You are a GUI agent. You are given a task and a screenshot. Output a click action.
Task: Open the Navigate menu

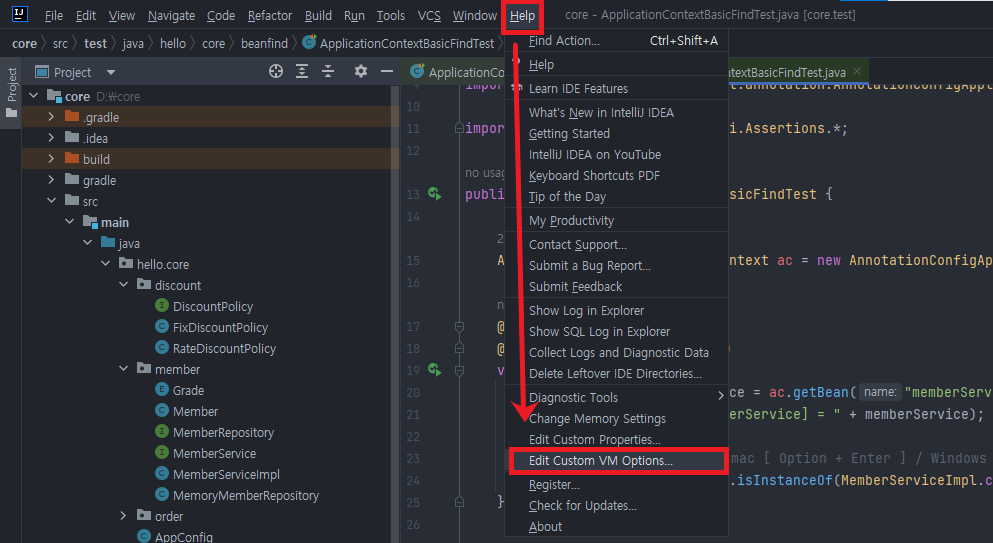coord(171,15)
